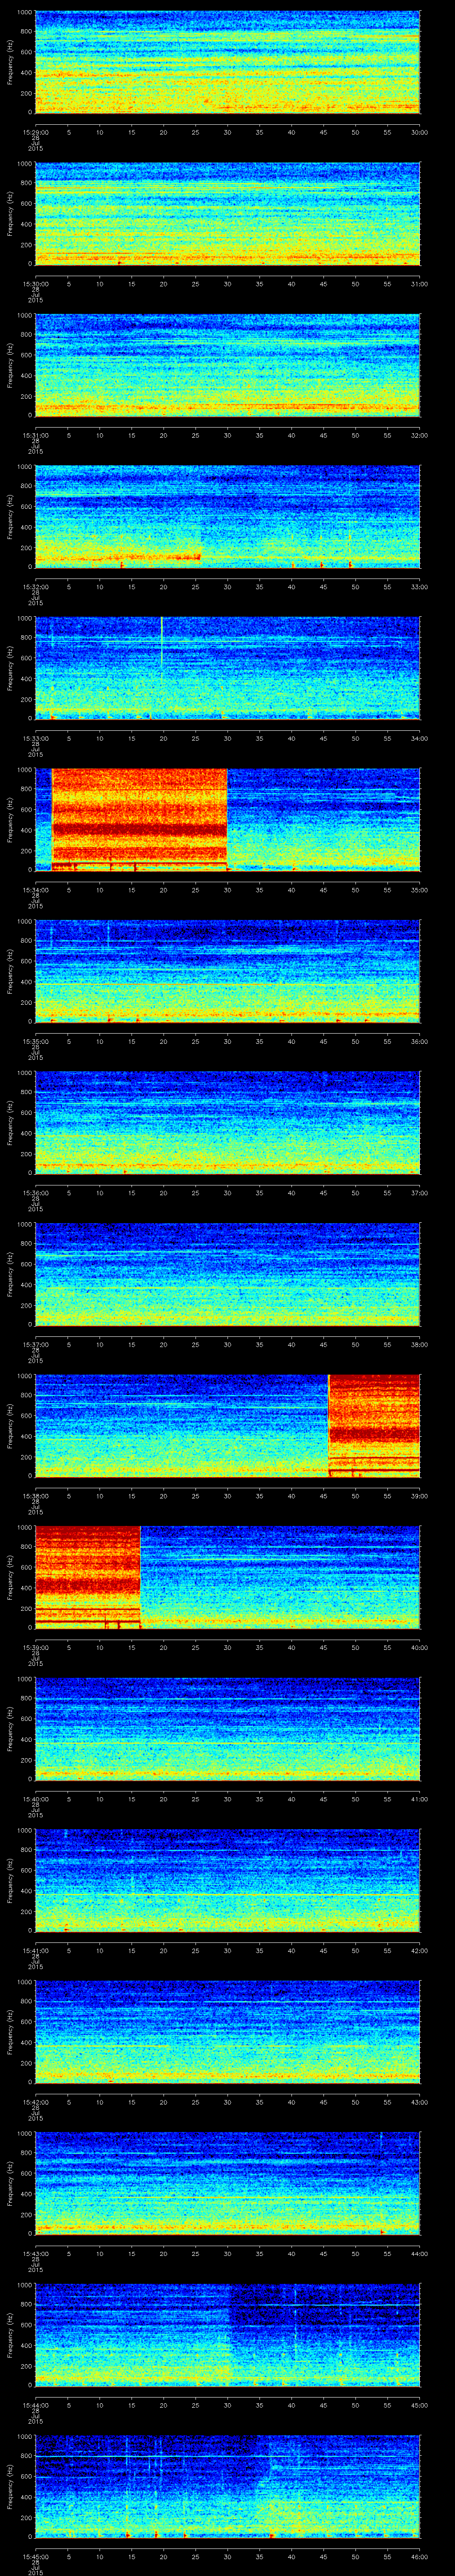Select the '15:33:00' start time label
The width and height of the screenshot is (455, 2576).
coord(36,738)
